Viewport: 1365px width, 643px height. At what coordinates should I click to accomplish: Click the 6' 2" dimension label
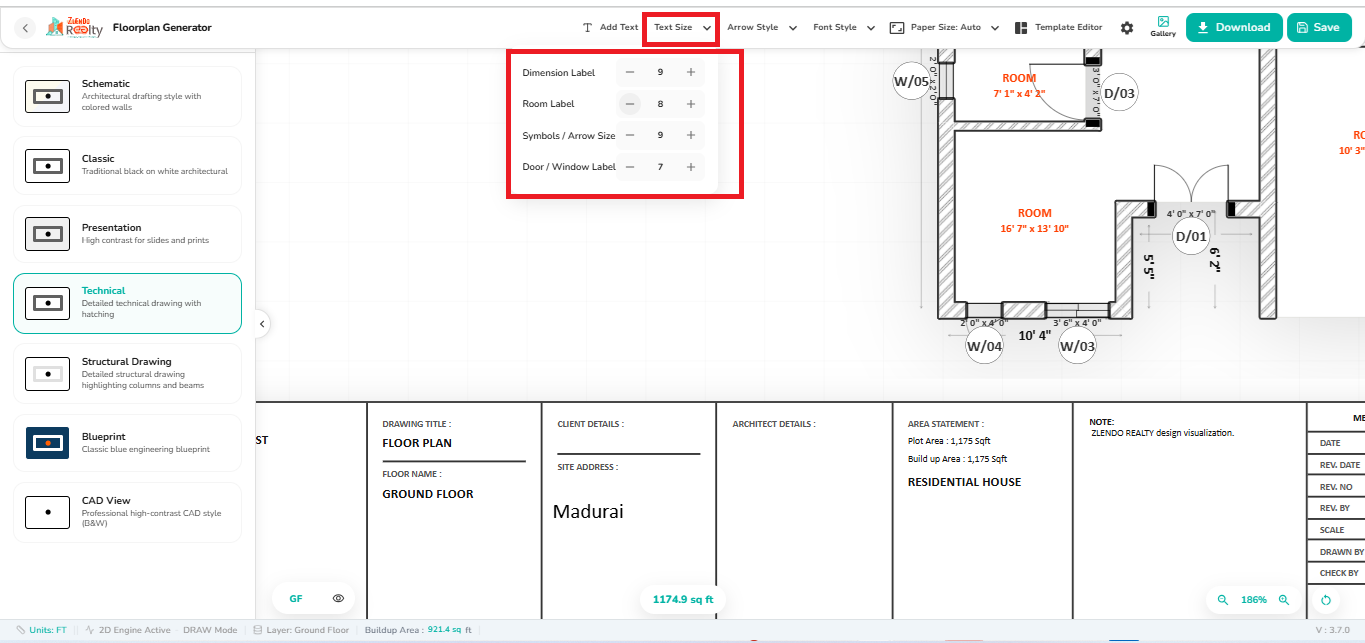(1214, 261)
